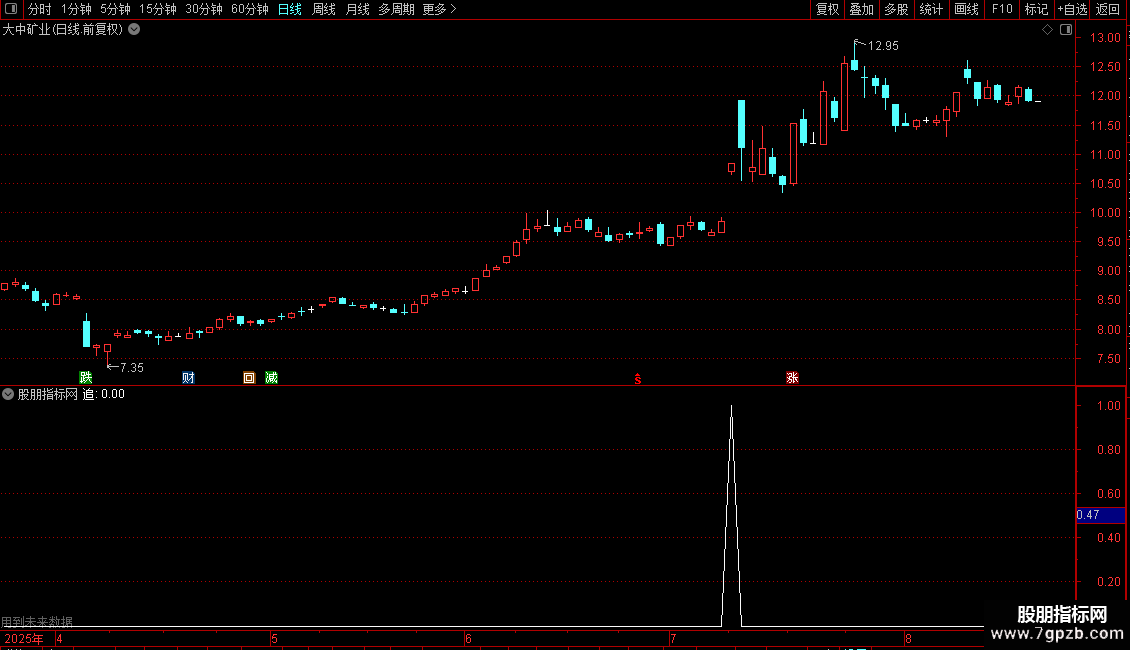Click the 追: 0.00 indicator value

click(104, 394)
